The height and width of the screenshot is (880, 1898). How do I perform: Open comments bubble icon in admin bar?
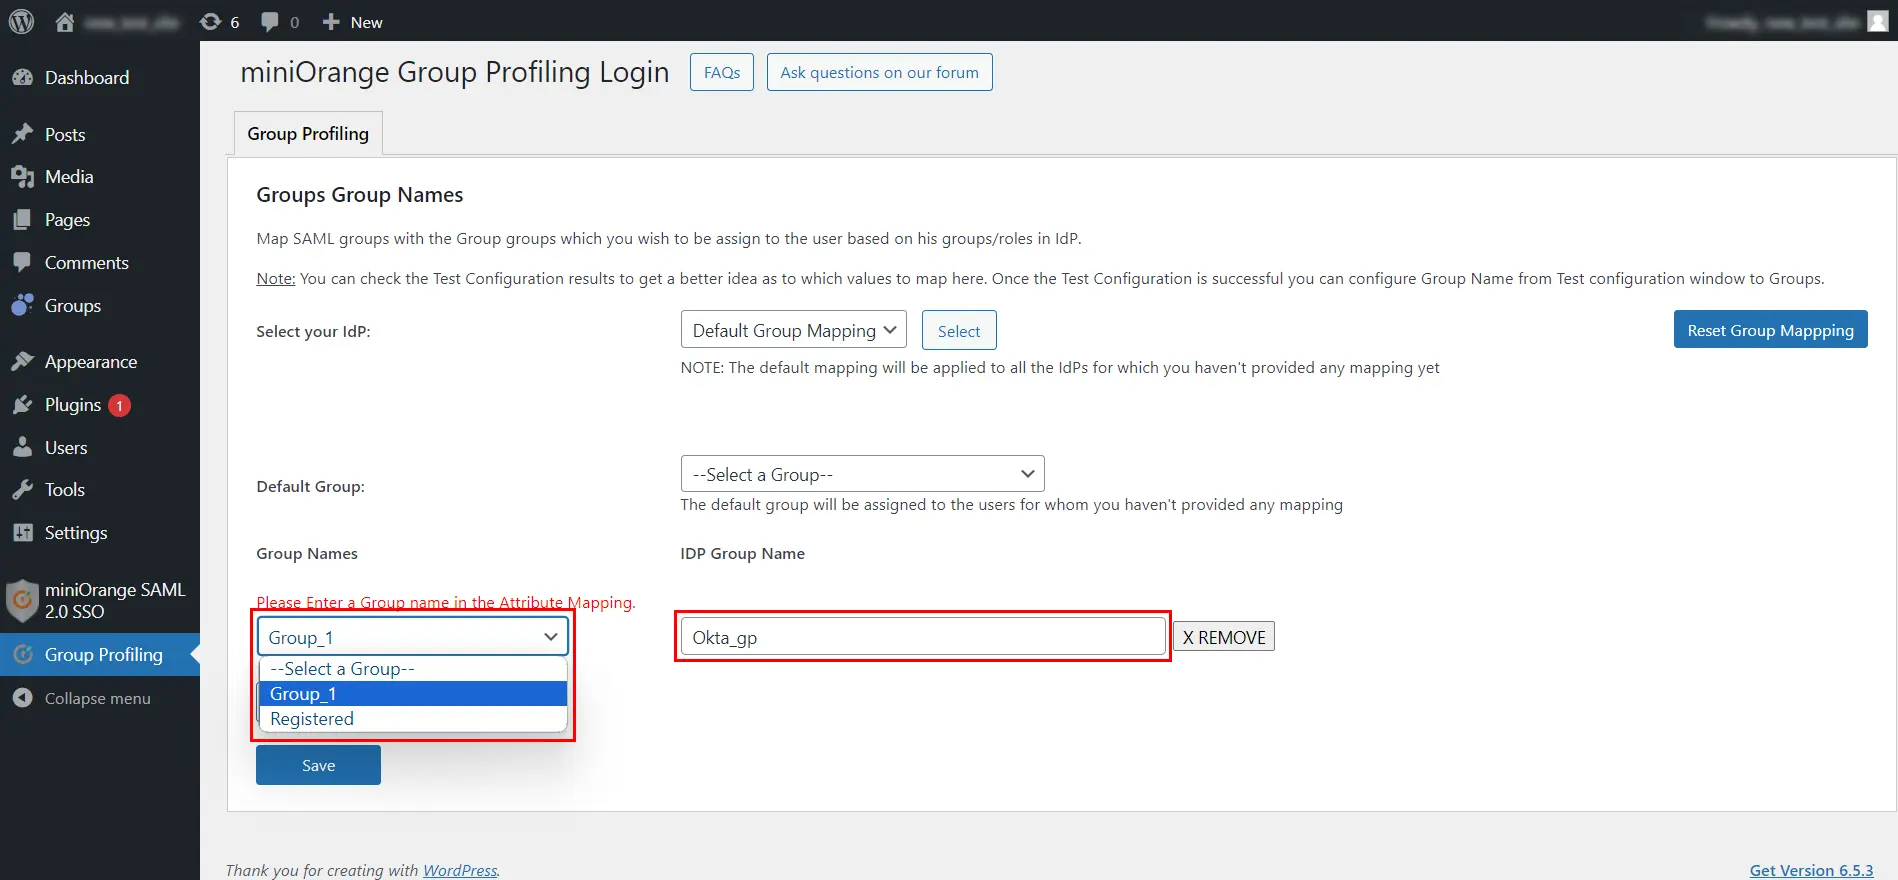coord(270,21)
